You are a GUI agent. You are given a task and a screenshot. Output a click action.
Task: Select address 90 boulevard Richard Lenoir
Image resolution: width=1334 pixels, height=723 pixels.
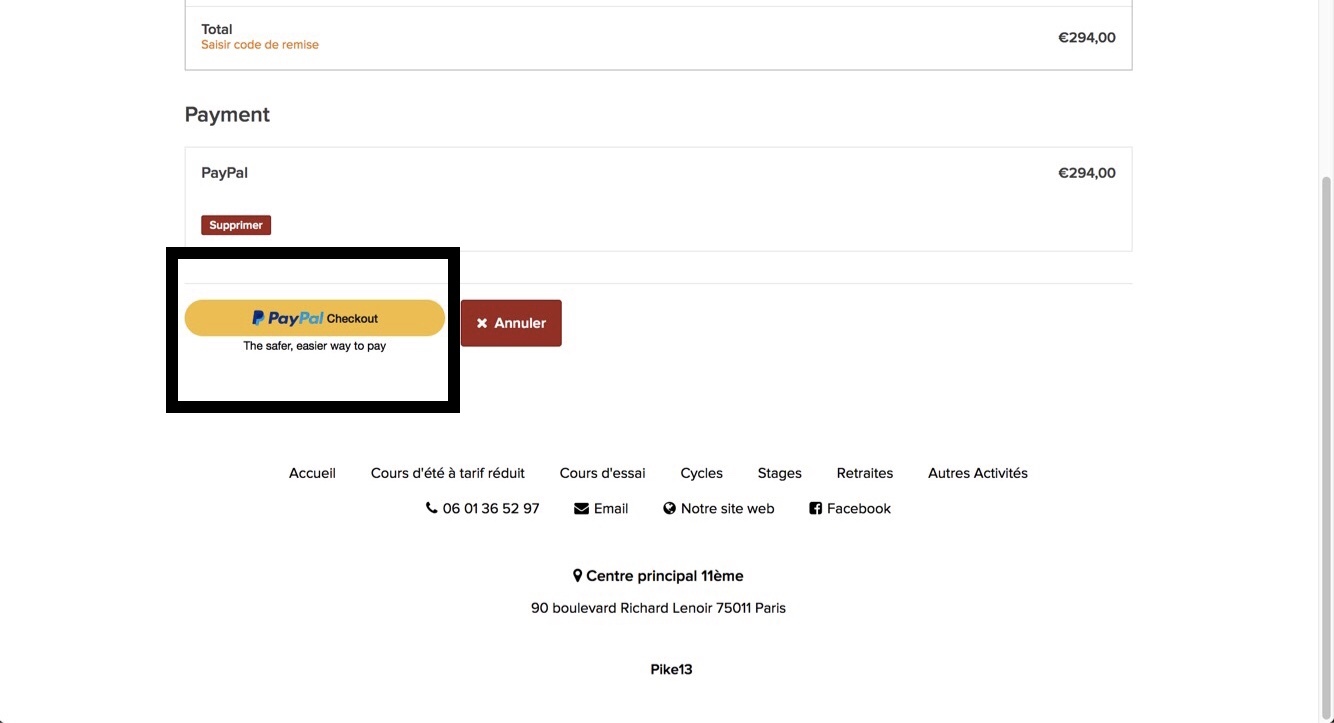(658, 608)
